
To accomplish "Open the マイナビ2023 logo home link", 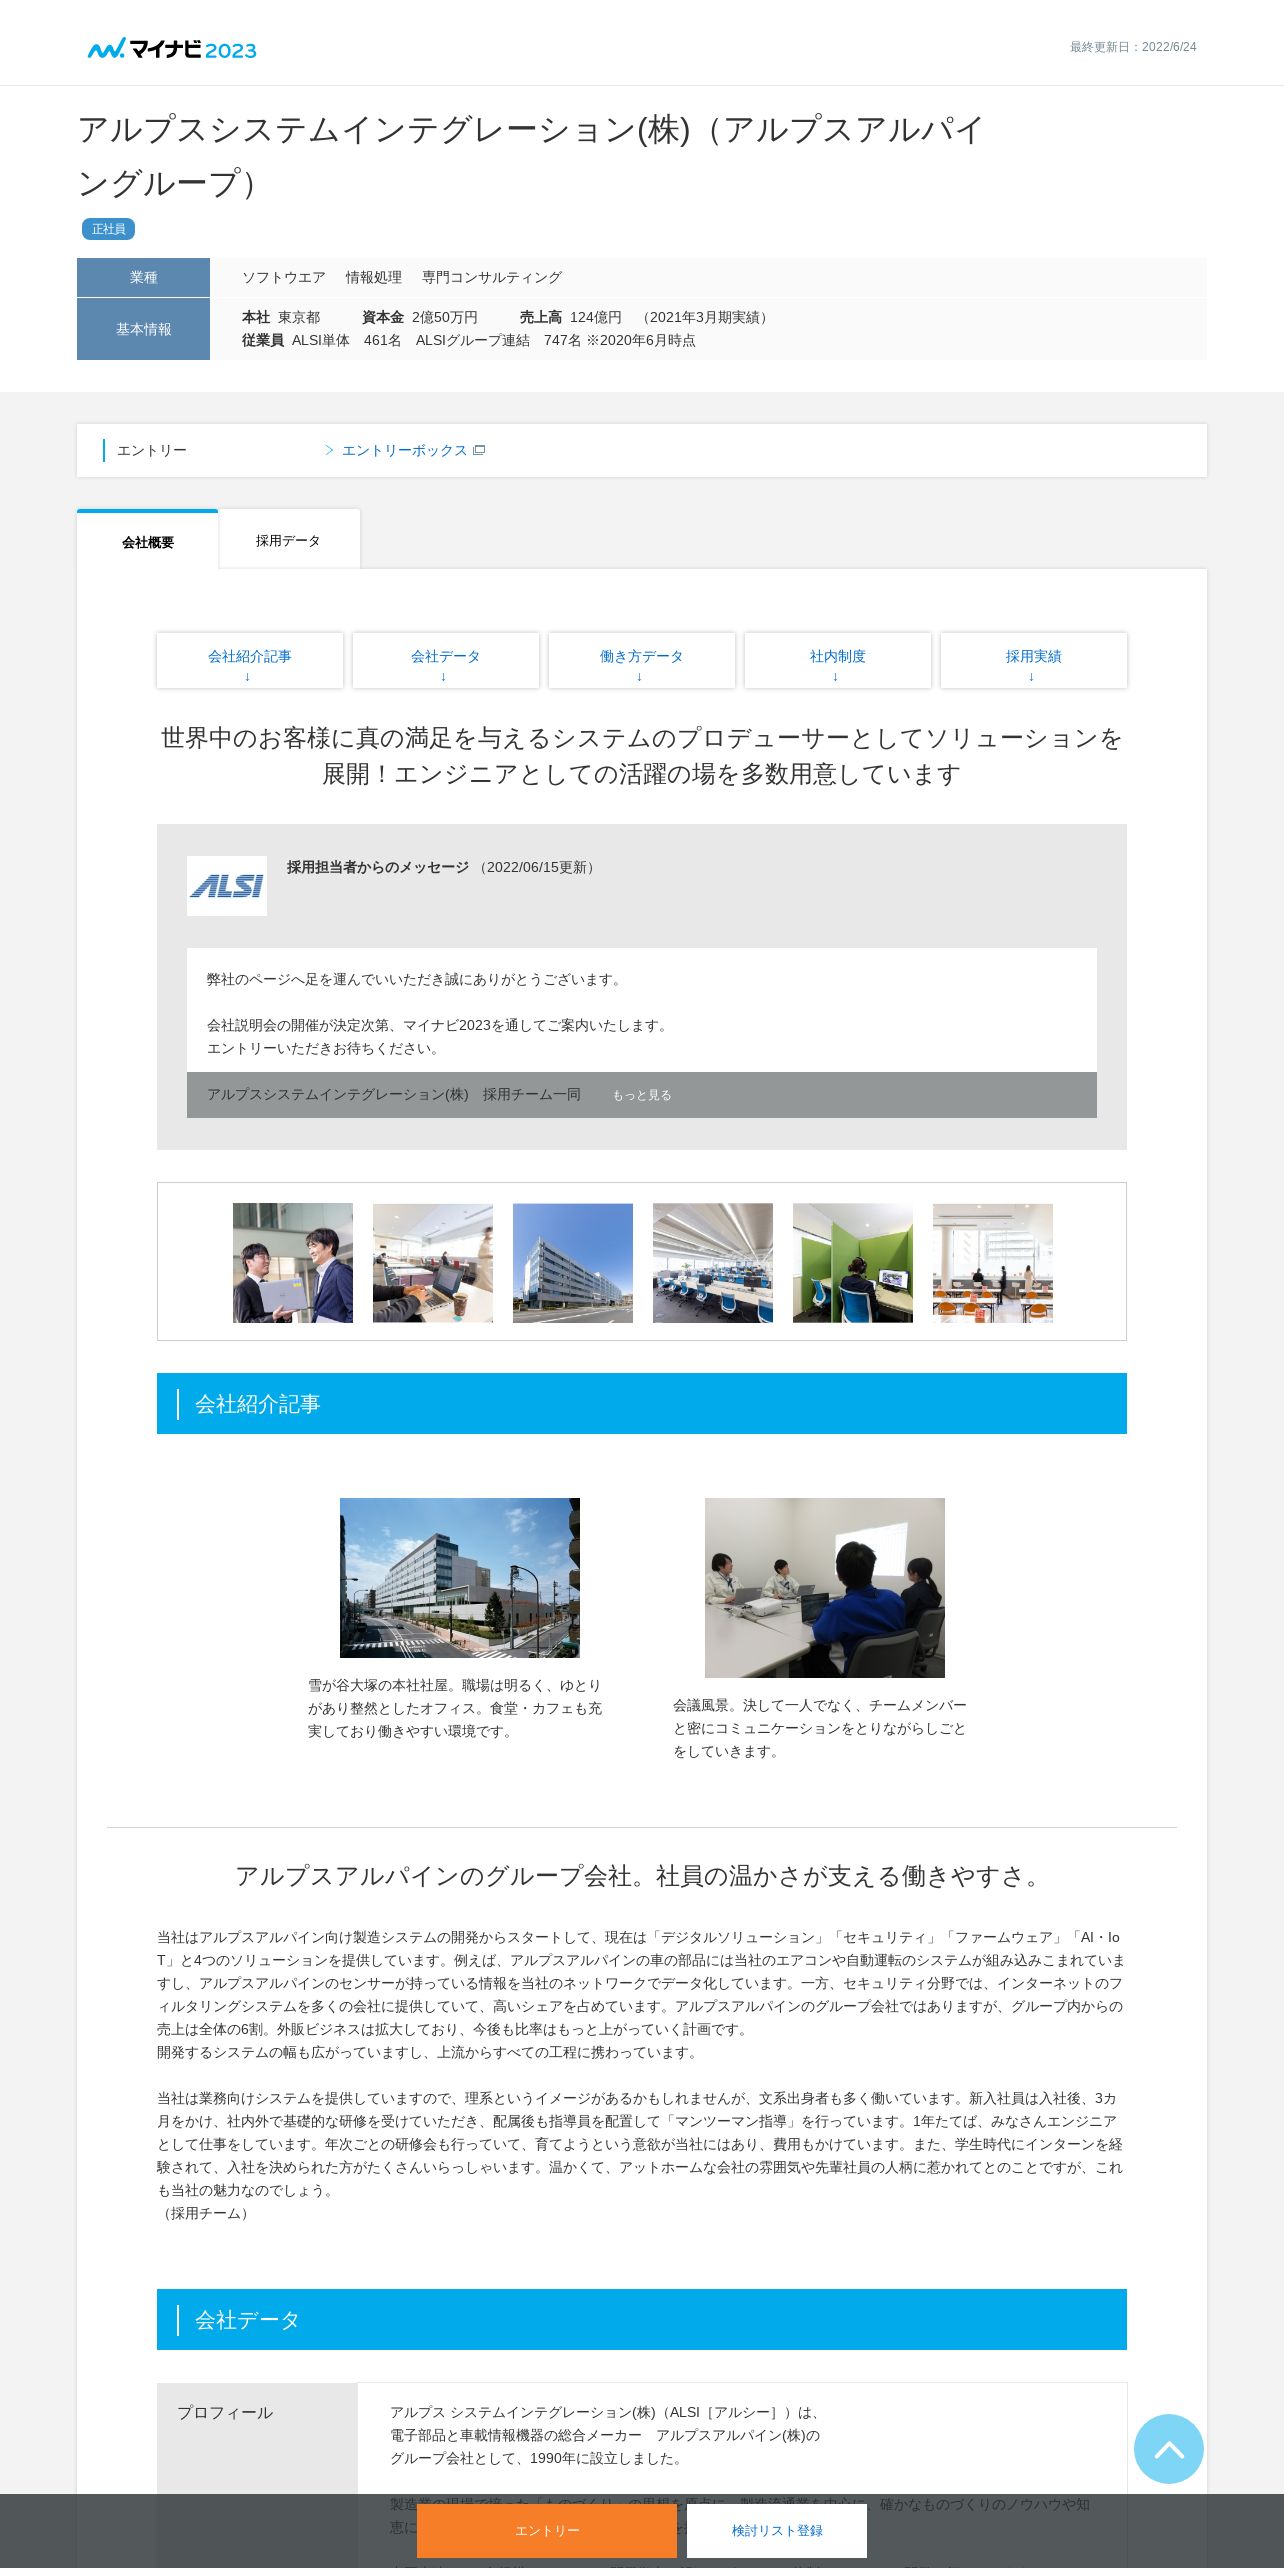I will [172, 49].
